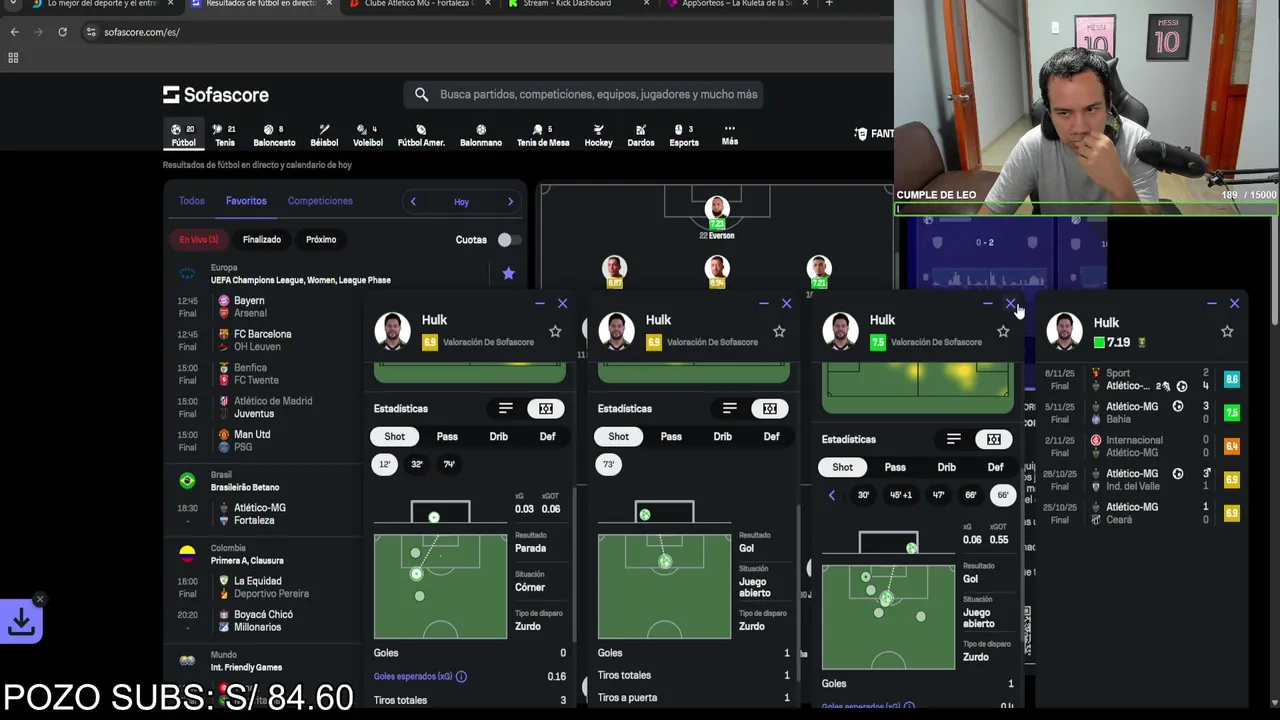
Task: Select the Tenis de Mesa icon
Action: [x=543, y=135]
